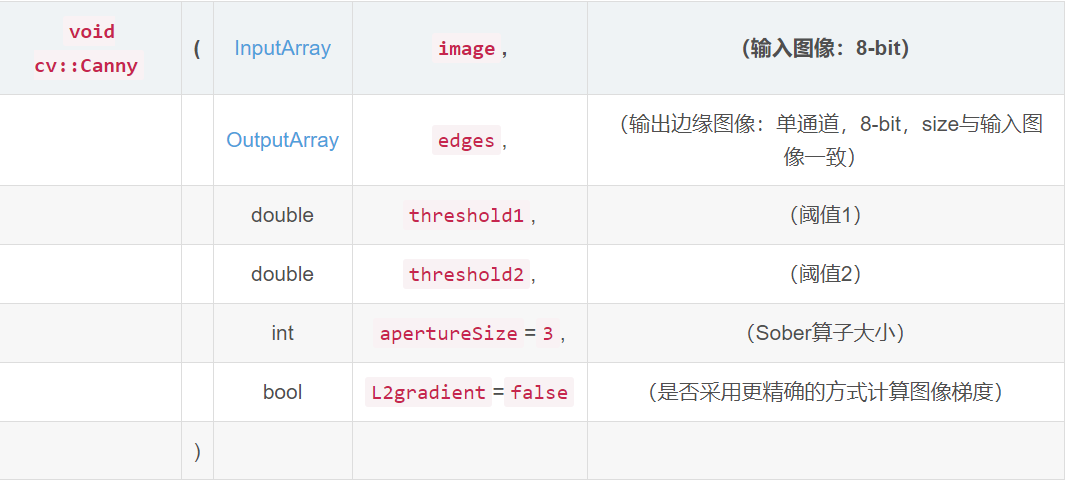Click the default value 3 code
The height and width of the screenshot is (481, 1072).
coord(547,333)
